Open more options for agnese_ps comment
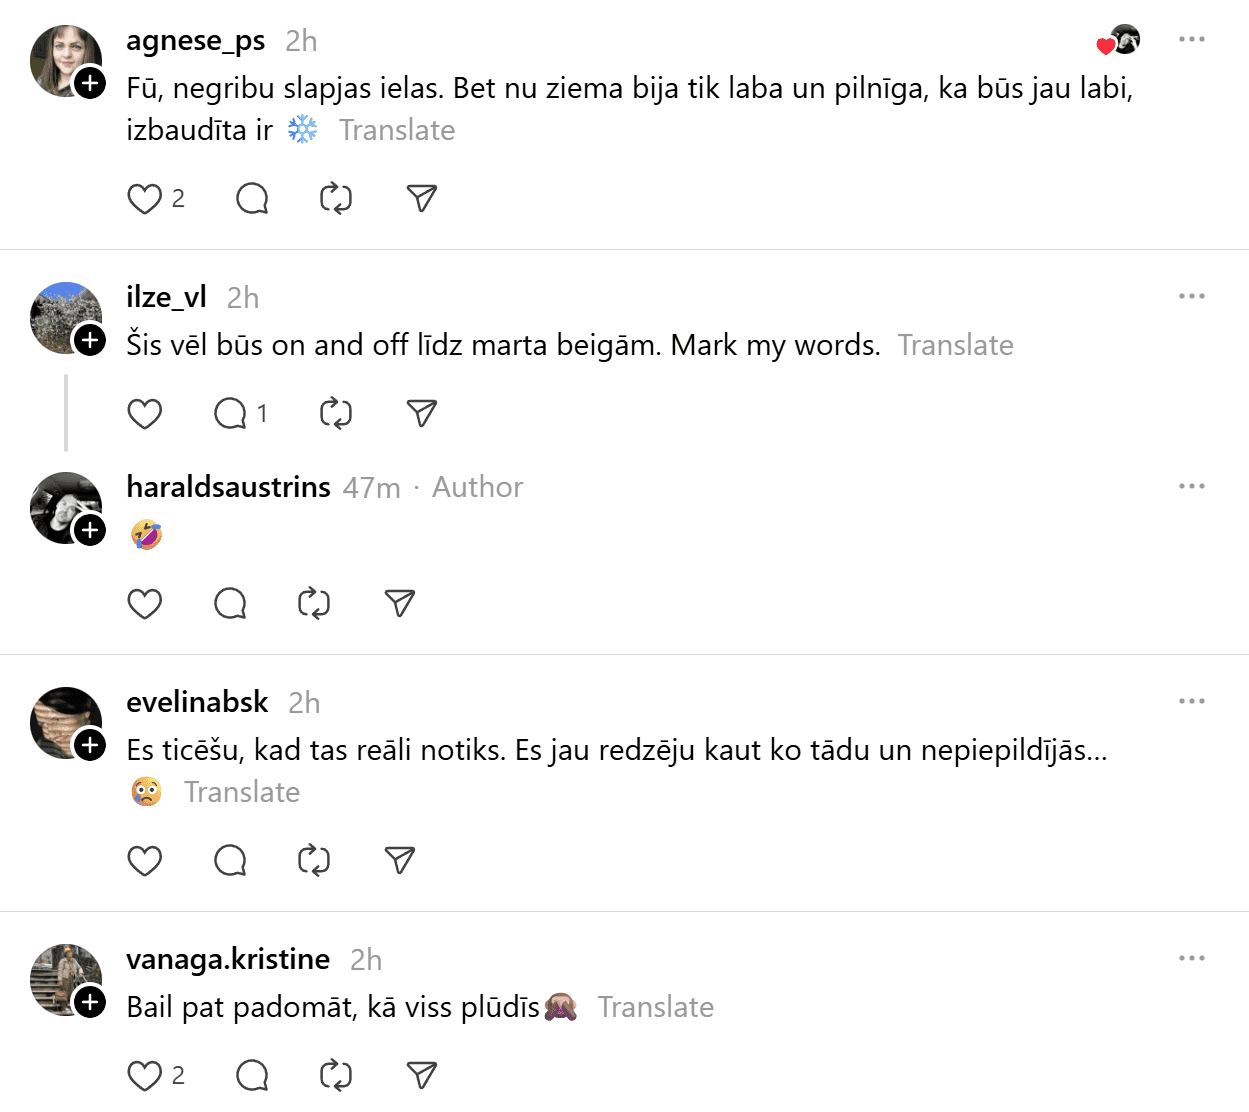This screenshot has width=1249, height=1112. click(x=1191, y=40)
